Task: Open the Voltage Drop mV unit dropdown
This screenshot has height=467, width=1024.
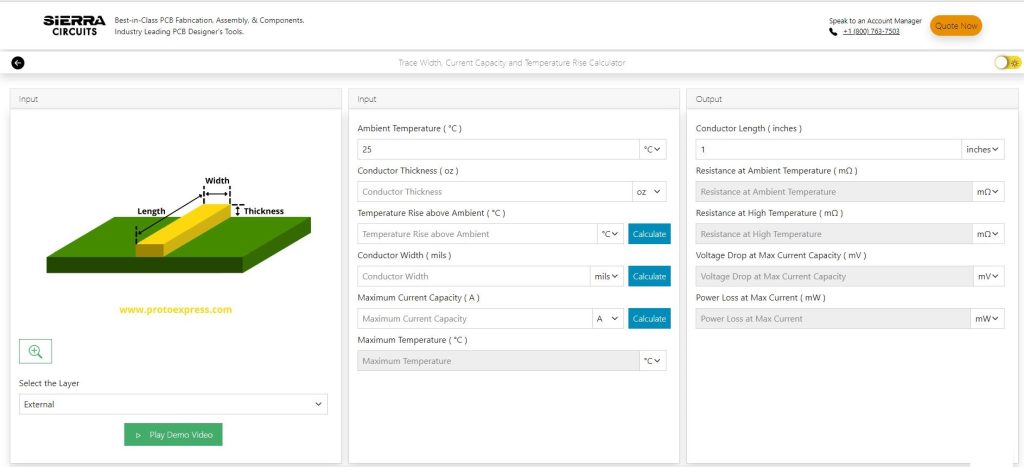Action: pyautogui.click(x=989, y=276)
